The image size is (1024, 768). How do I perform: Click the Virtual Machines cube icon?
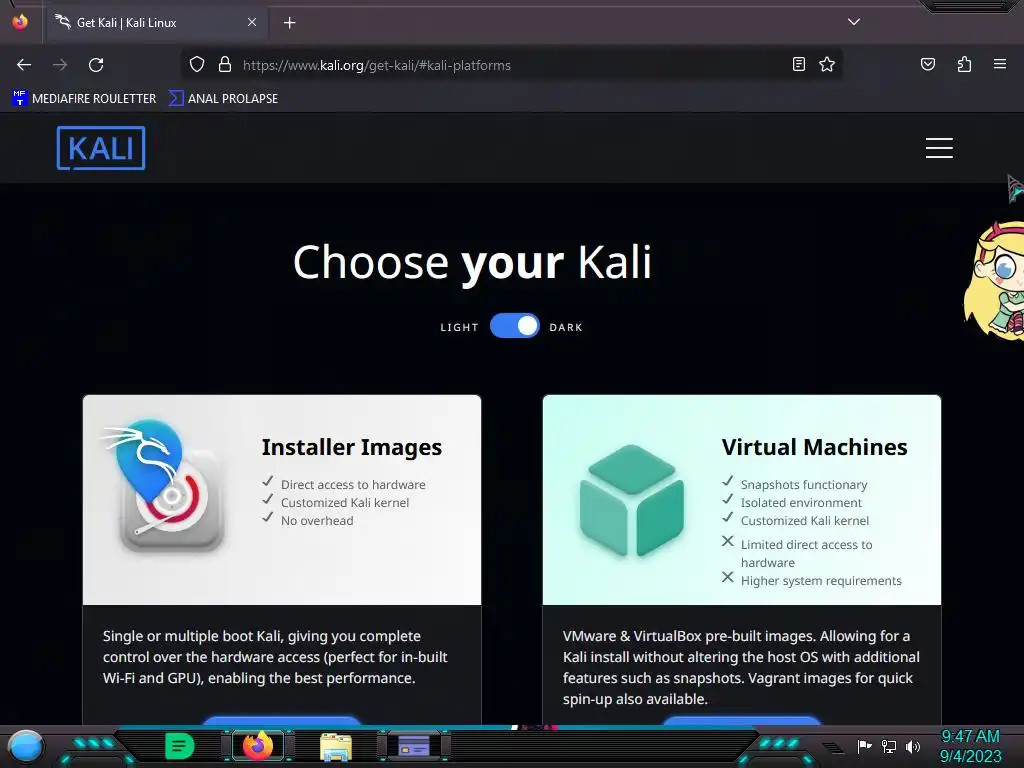click(x=632, y=500)
